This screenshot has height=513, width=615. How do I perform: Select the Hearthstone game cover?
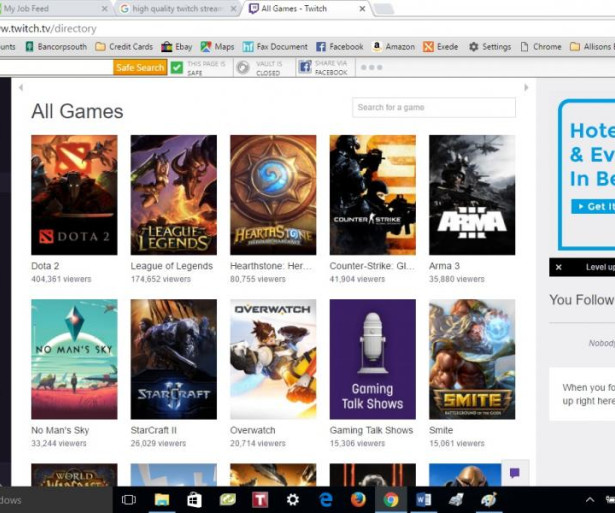click(x=273, y=195)
